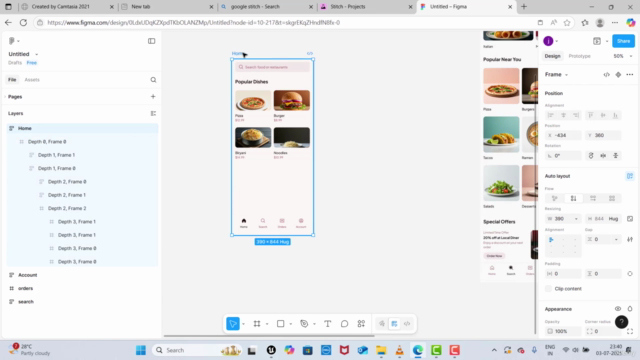
Task: Select the Account layer
Action: 27,275
